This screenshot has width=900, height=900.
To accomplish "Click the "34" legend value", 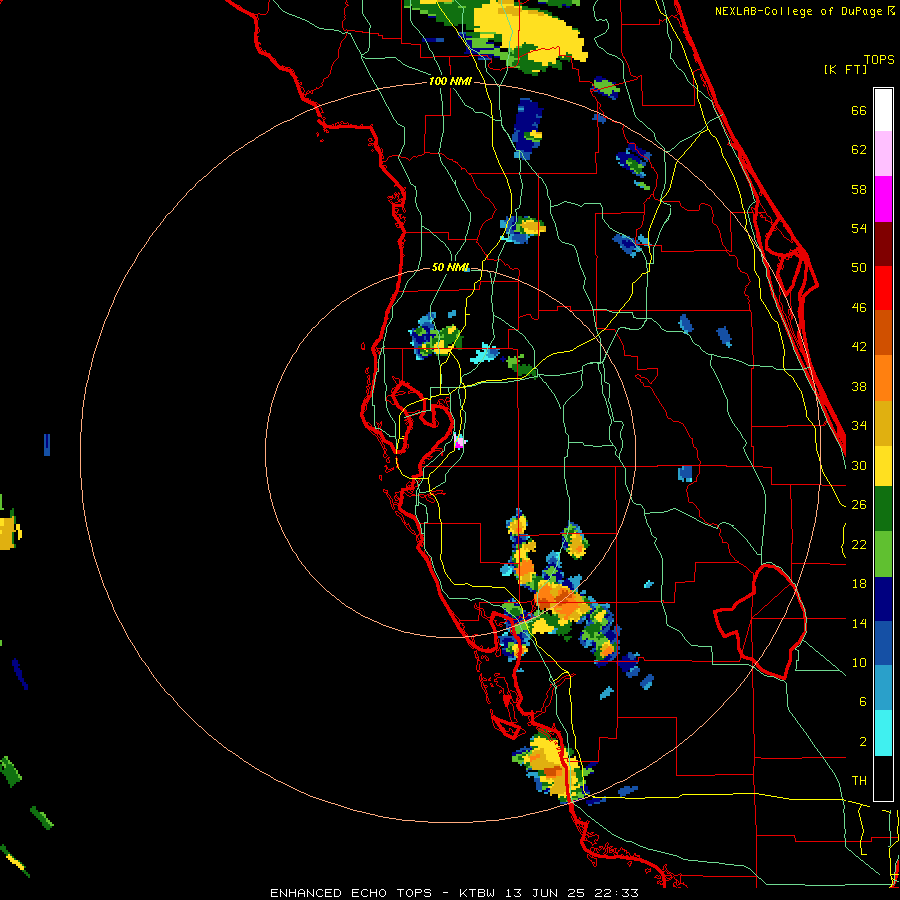I will click(x=859, y=426).
